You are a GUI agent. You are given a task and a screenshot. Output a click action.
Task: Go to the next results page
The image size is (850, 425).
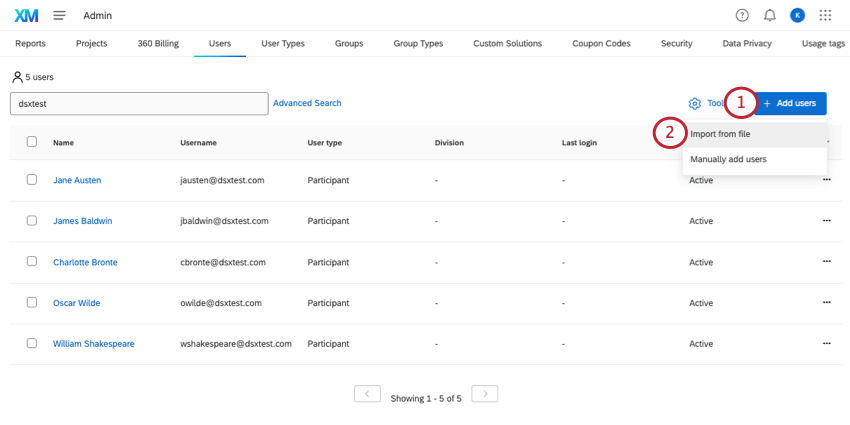[485, 394]
